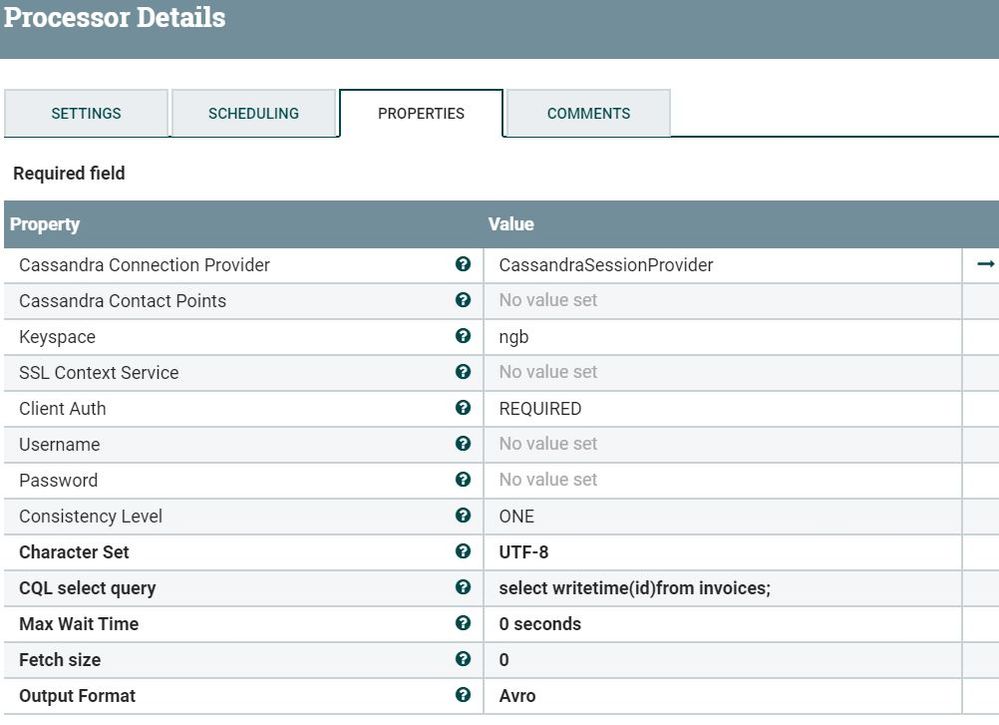Click SSL Context Service empty value
Image resolution: width=999 pixels, height=725 pixels.
tap(548, 372)
